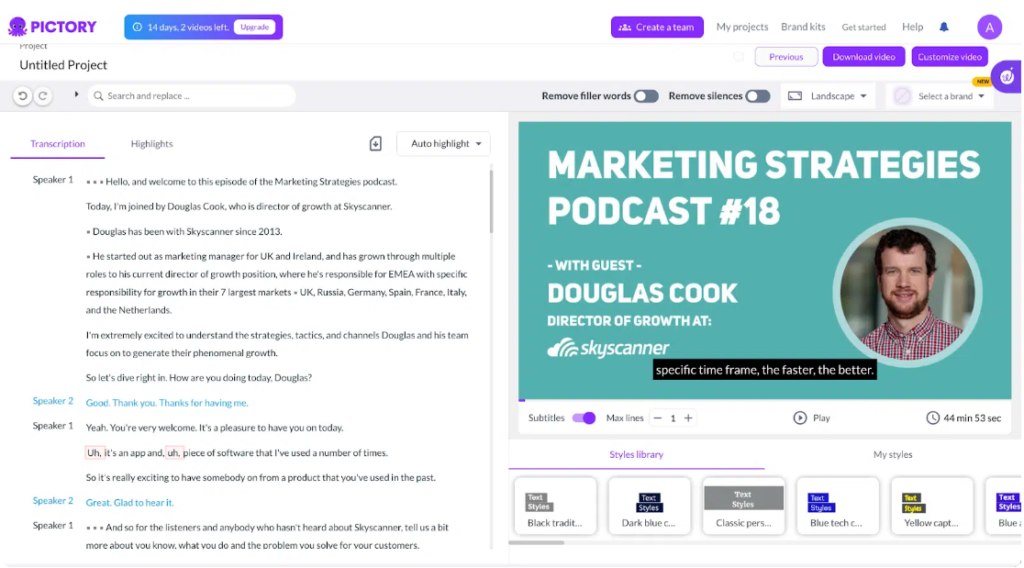This screenshot has height=568, width=1024.
Task: Open the floating AI assistant icon
Action: [1006, 75]
